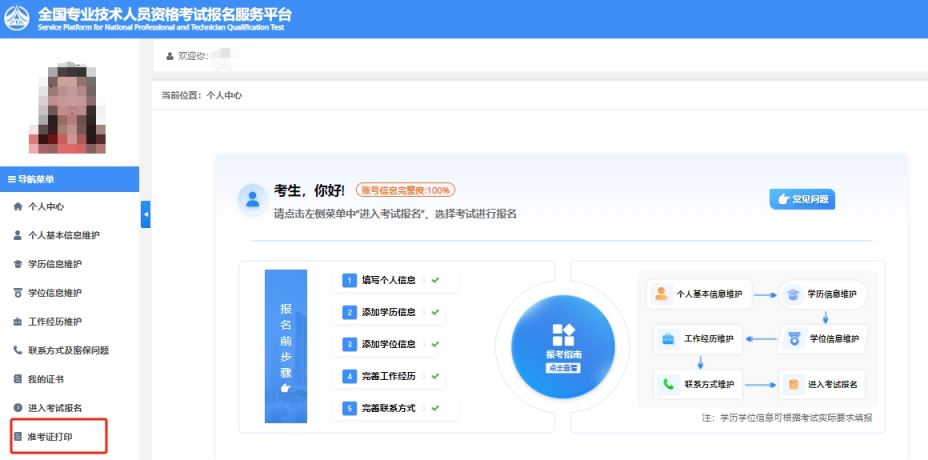Click the green phone icon for 联系方式维护

[x=667, y=384]
